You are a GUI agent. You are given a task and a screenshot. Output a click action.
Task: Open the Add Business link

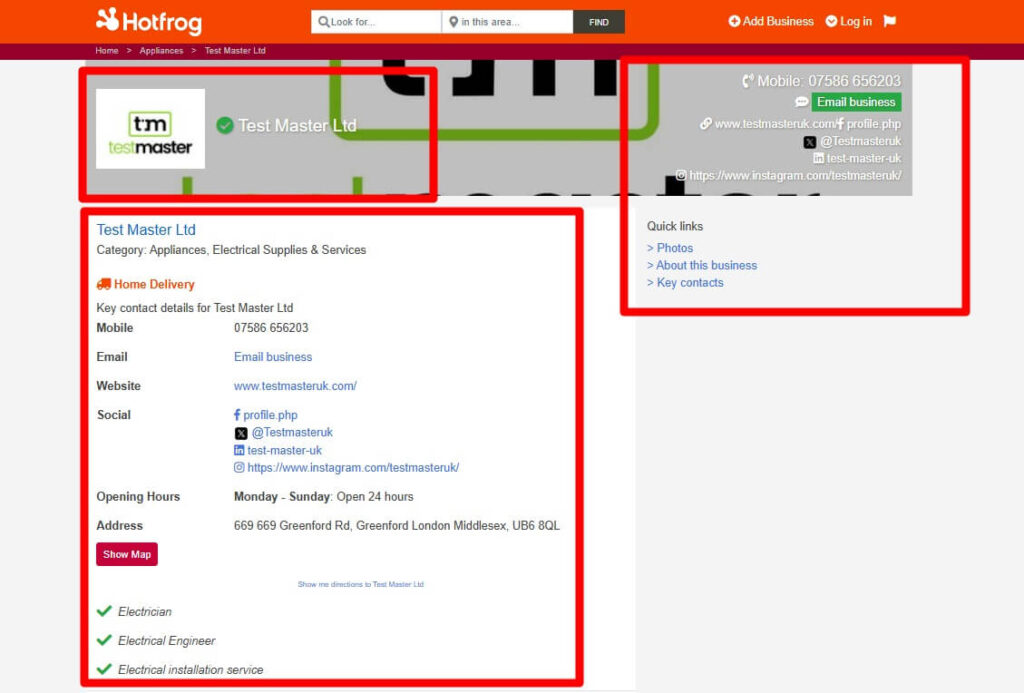pyautogui.click(x=771, y=21)
